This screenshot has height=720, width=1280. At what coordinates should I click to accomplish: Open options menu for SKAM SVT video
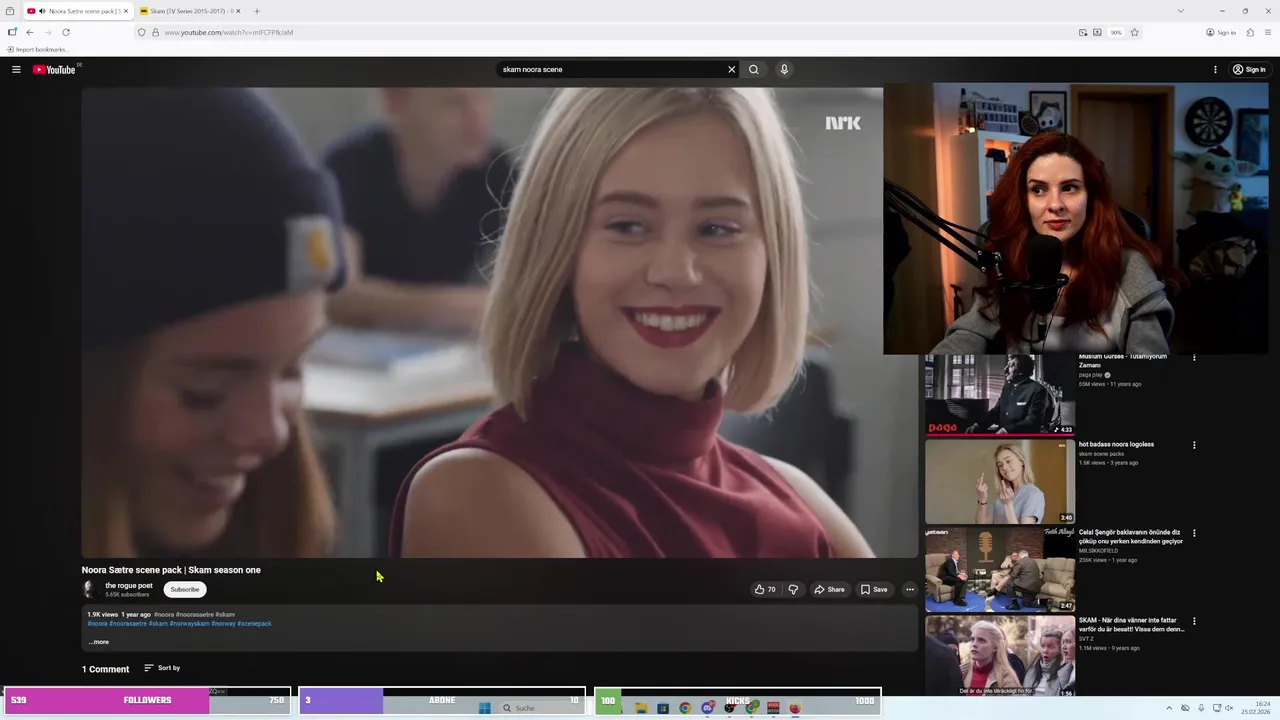(x=1193, y=621)
